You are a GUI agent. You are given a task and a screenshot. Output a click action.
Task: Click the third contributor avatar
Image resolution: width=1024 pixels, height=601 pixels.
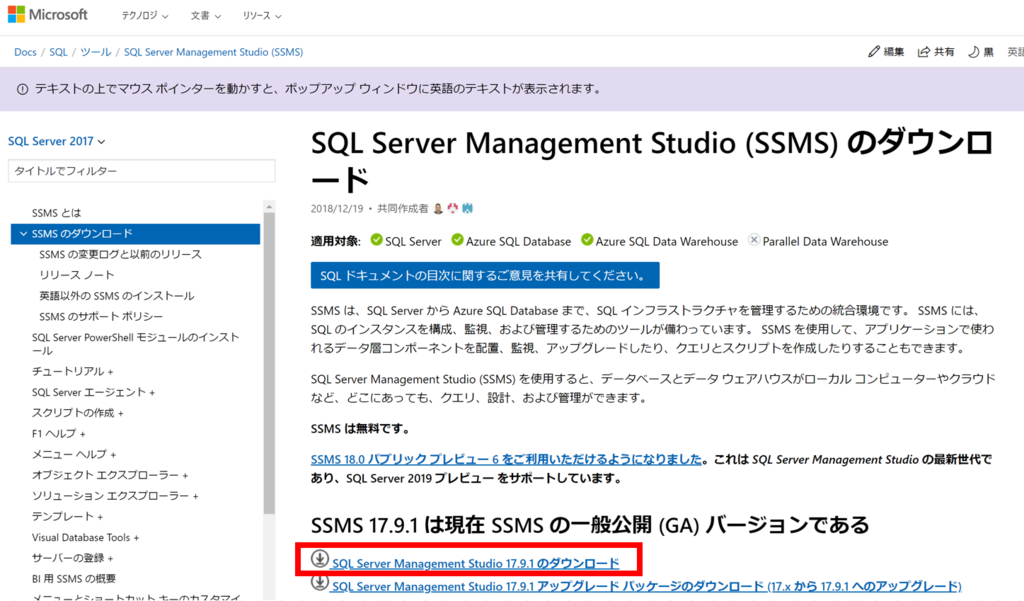click(x=468, y=208)
